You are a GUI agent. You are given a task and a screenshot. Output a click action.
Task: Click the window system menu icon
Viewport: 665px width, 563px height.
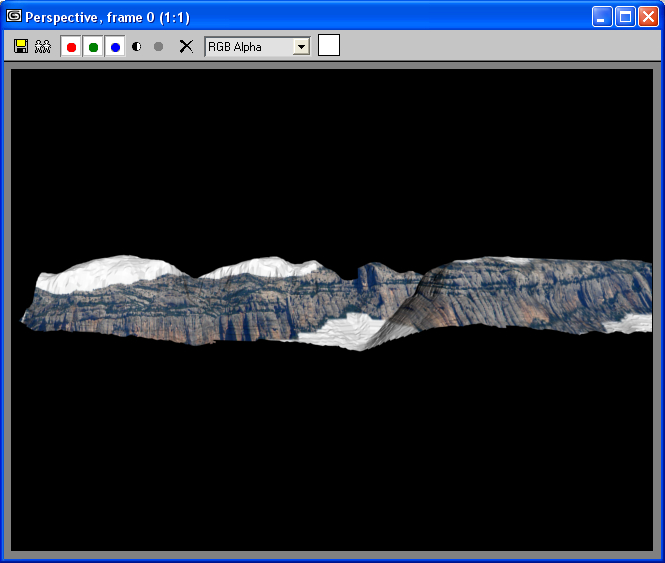[14, 16]
